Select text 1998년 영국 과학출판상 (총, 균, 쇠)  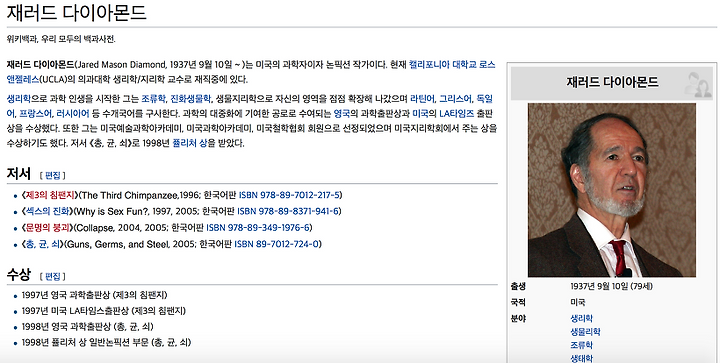click(87, 326)
